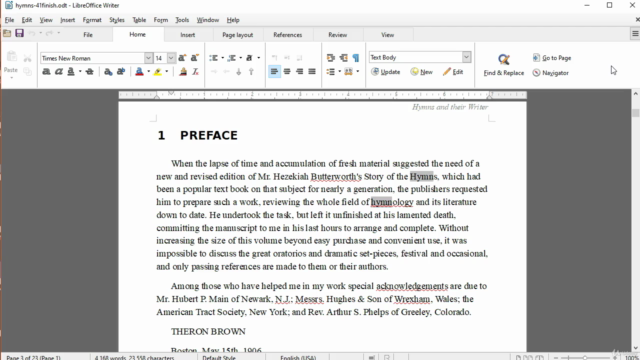
Task: Open the Go to Page dialog
Action: tap(552, 58)
